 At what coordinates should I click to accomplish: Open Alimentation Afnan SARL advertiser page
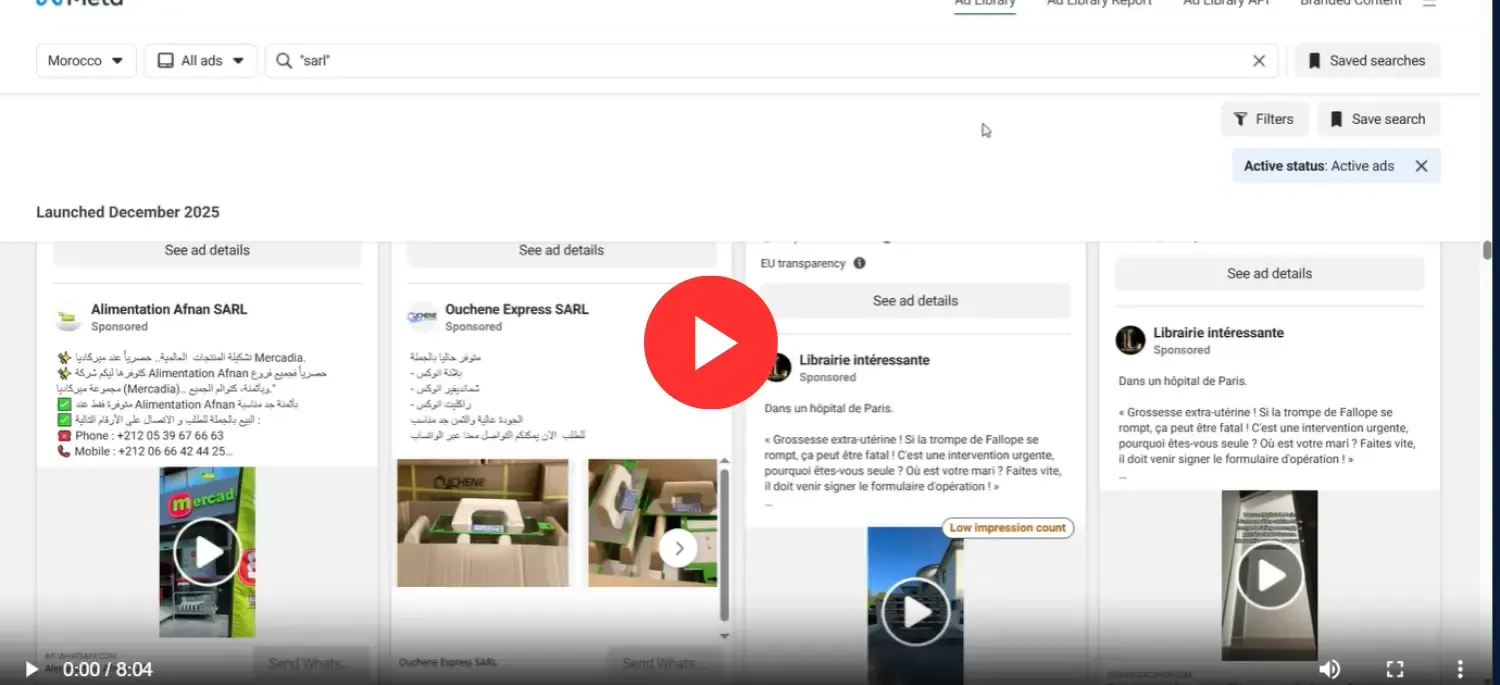point(169,309)
